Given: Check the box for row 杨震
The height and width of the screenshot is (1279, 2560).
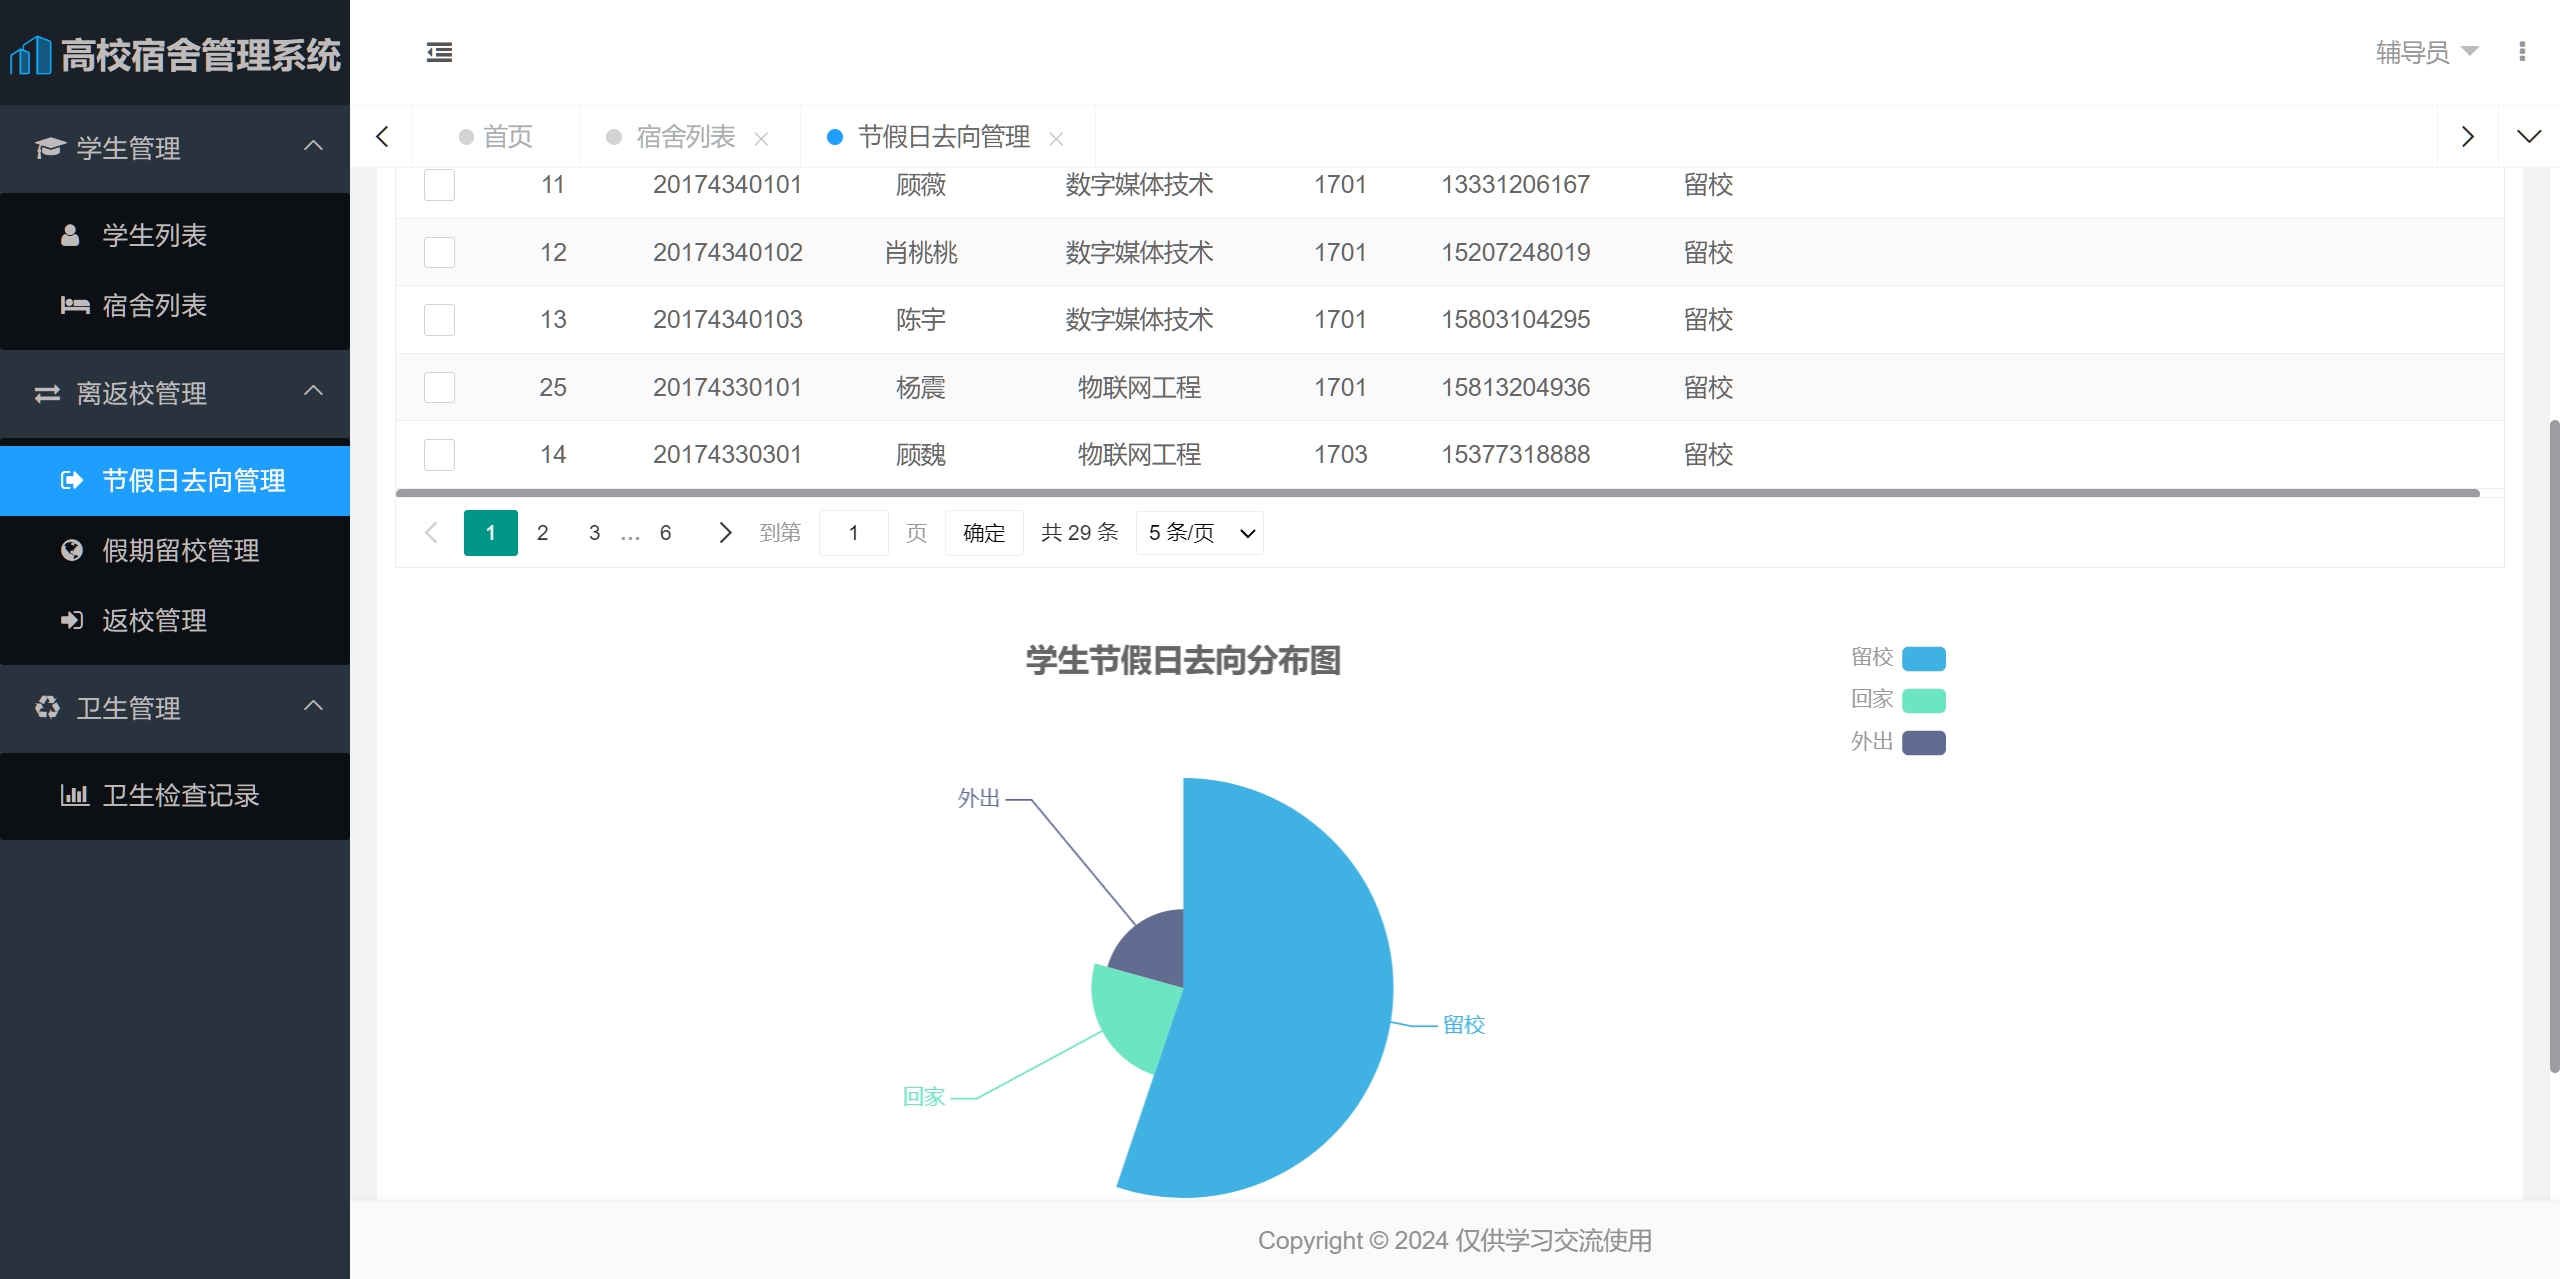Looking at the screenshot, I should [x=439, y=387].
